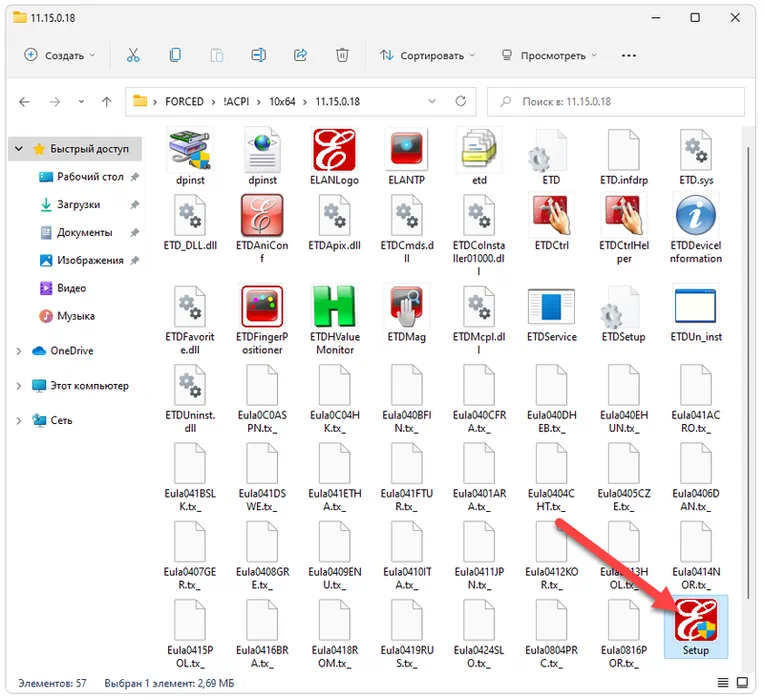Select the ELANLogo file icon
Image resolution: width=764 pixels, height=700 pixels.
(333, 152)
